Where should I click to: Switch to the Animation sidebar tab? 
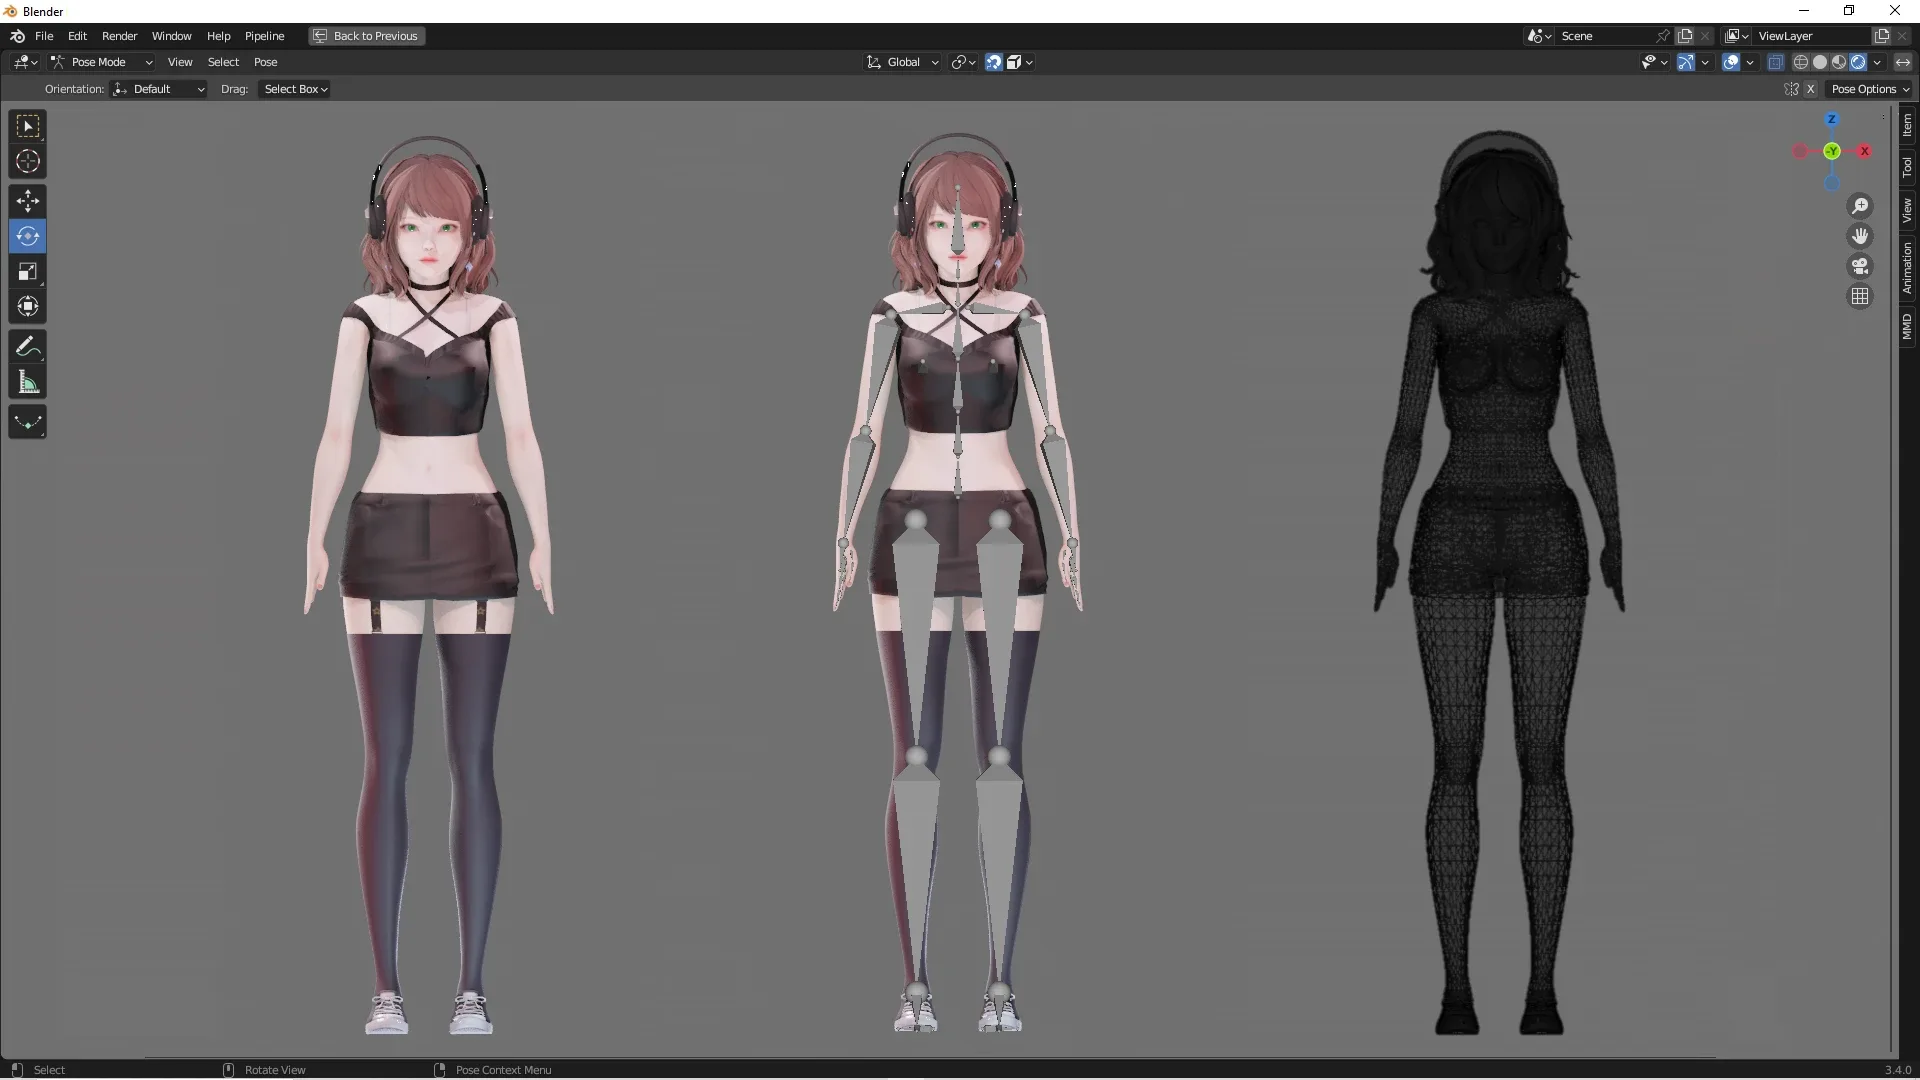click(1908, 266)
